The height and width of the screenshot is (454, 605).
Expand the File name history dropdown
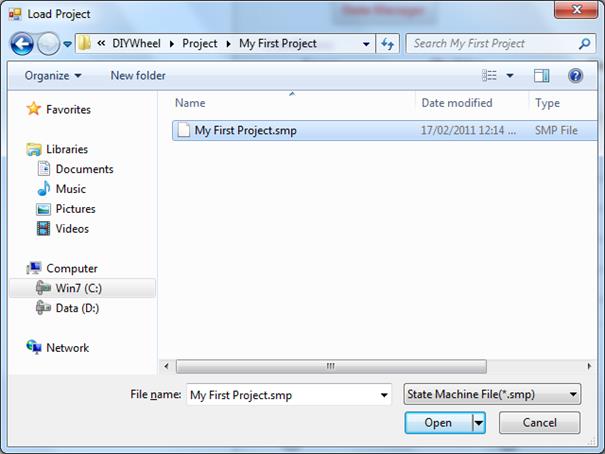pos(385,396)
